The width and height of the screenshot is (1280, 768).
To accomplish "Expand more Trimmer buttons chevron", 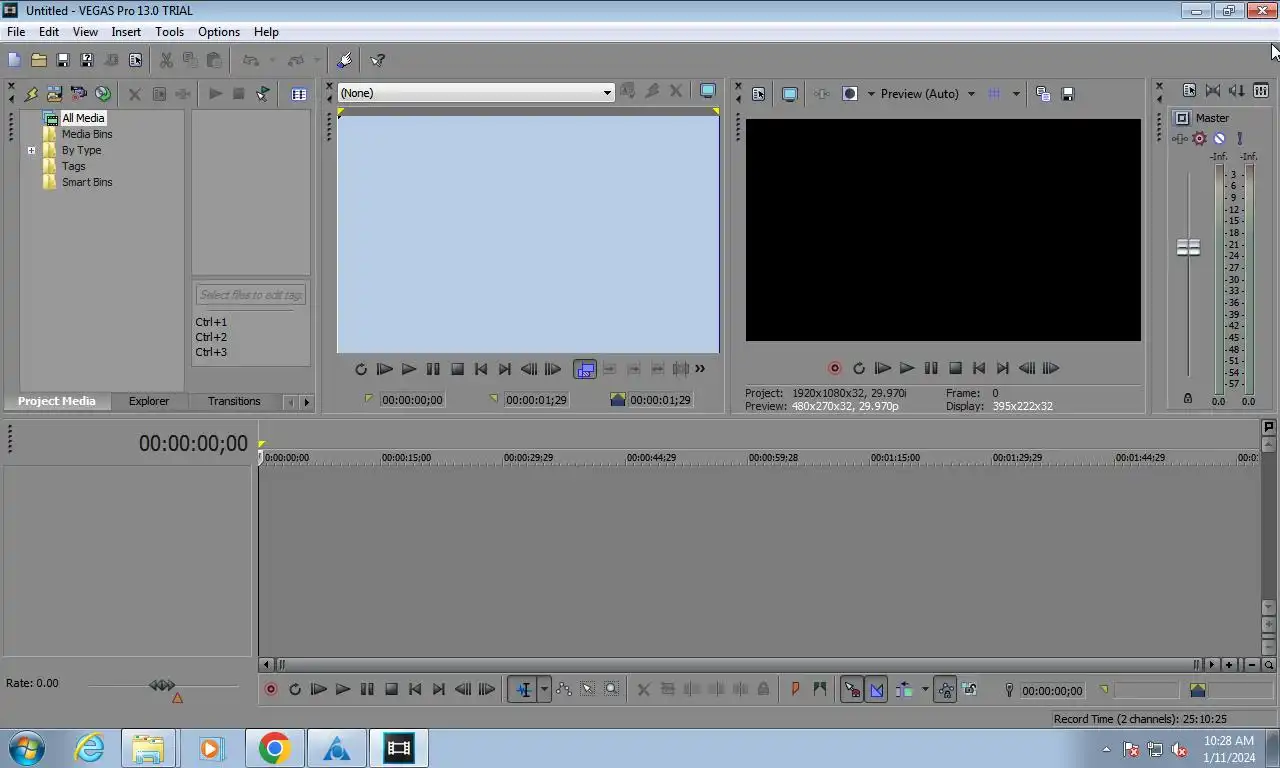I will tap(700, 369).
